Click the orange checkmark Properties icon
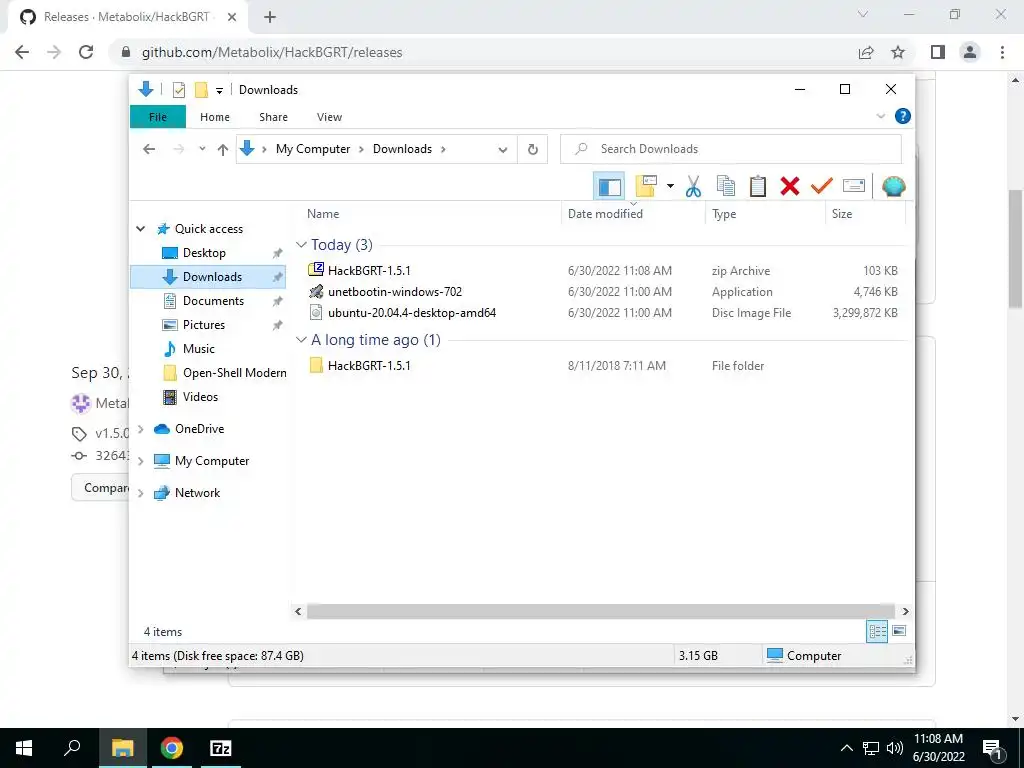This screenshot has width=1024, height=768. [822, 187]
